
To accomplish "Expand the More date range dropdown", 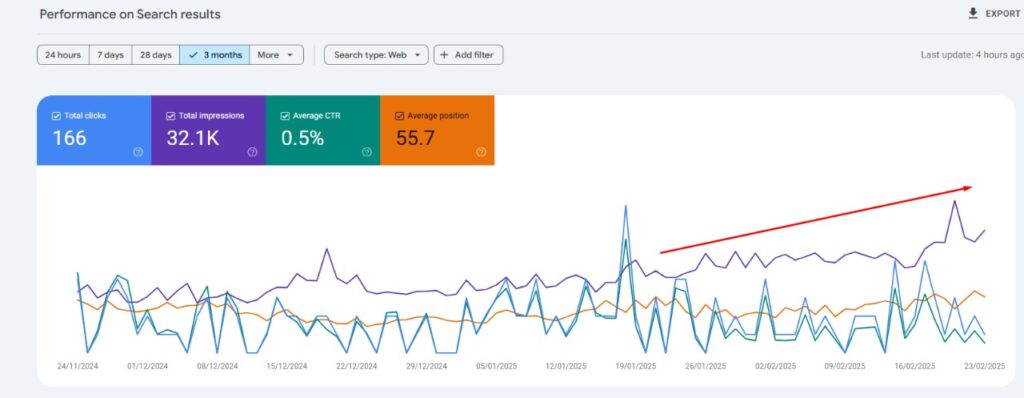I will [x=276, y=55].
